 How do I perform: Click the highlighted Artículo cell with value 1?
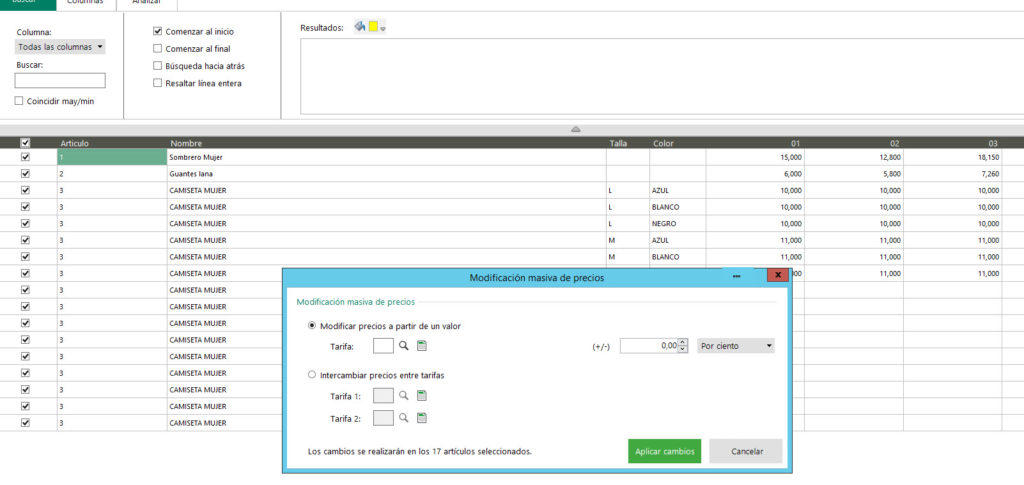(112, 157)
